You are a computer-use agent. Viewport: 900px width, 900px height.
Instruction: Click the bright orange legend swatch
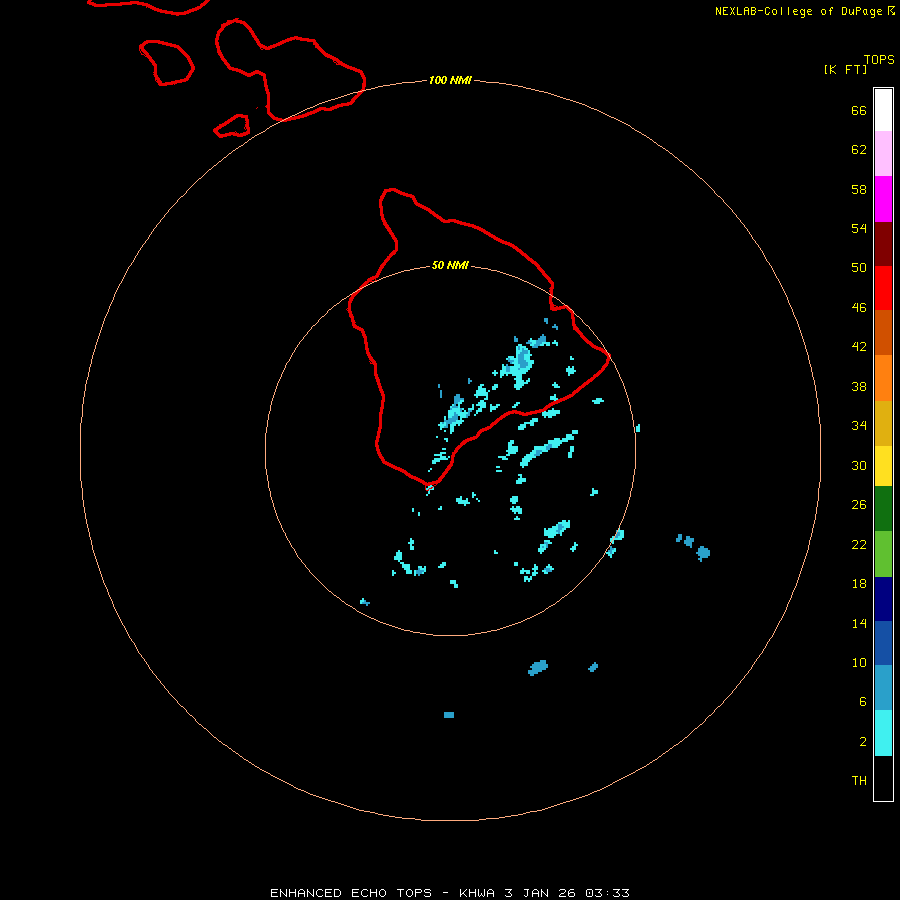point(883,378)
